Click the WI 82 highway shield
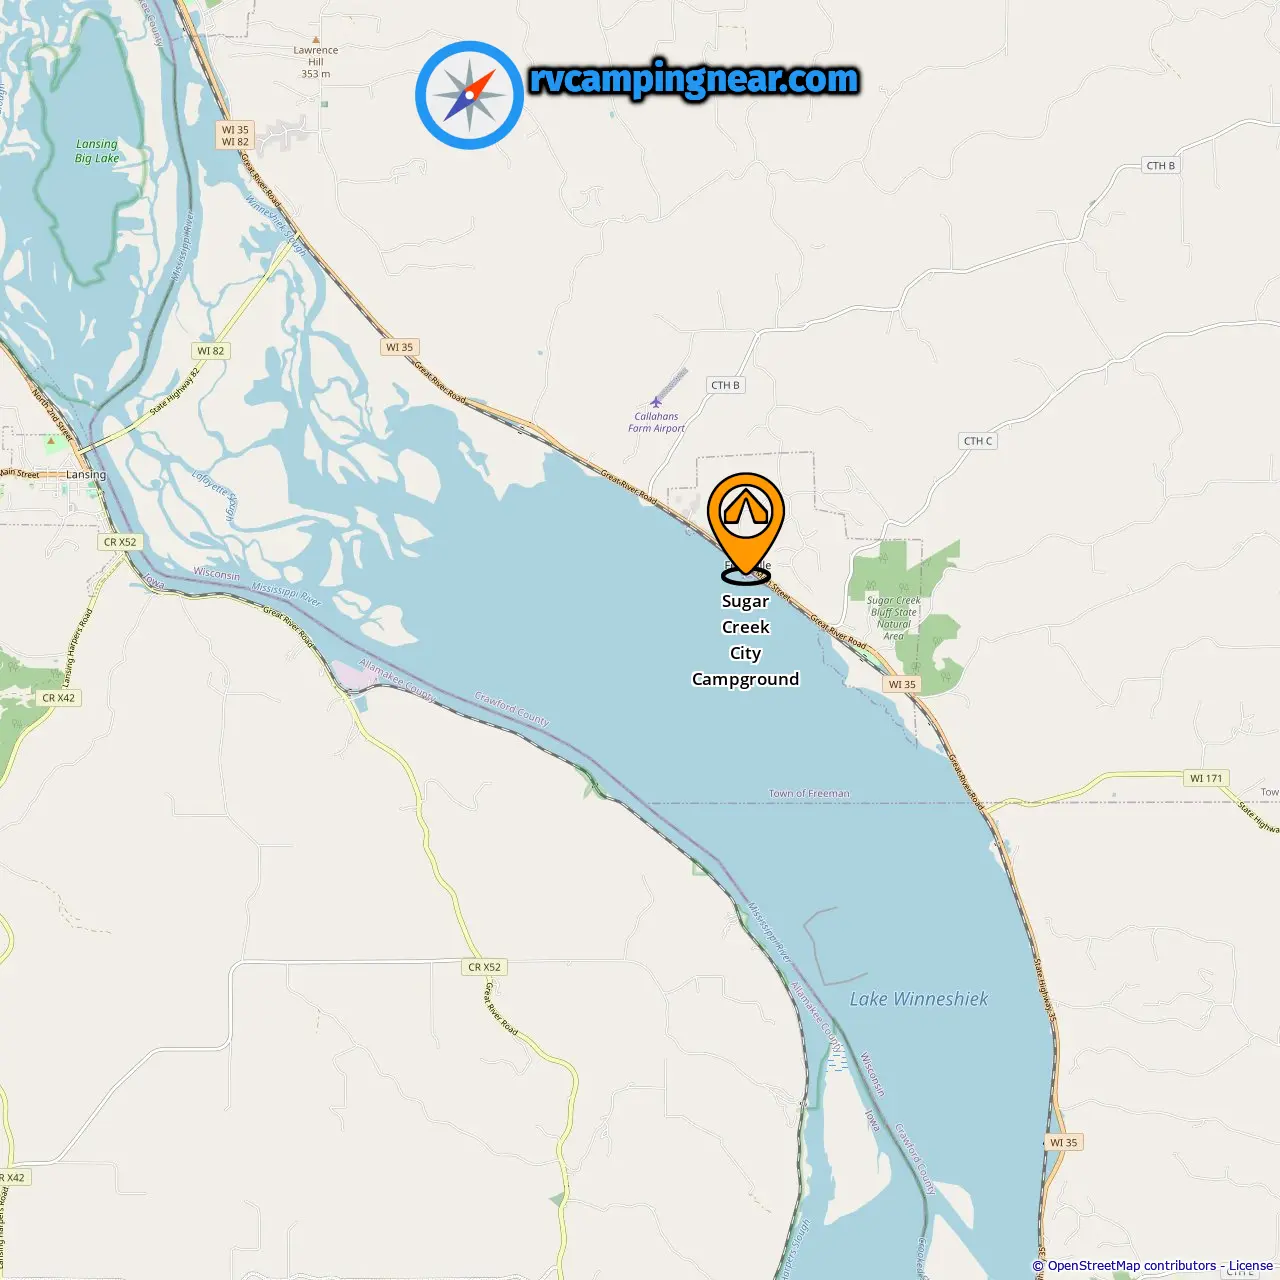Image resolution: width=1280 pixels, height=1280 pixels. (211, 351)
